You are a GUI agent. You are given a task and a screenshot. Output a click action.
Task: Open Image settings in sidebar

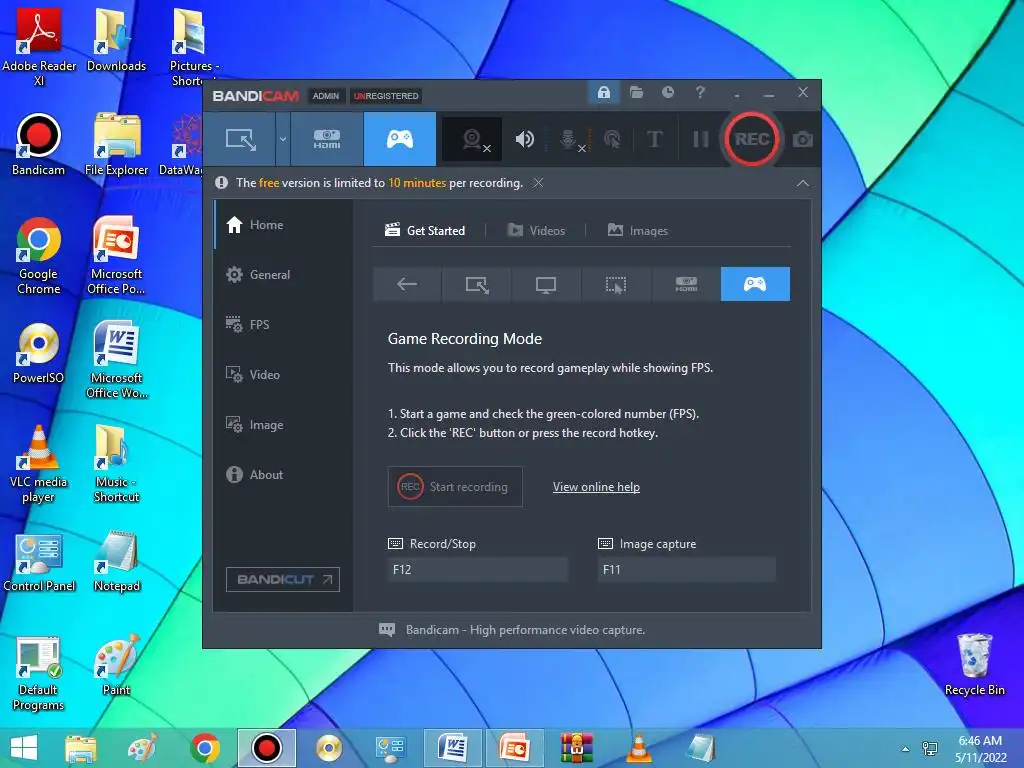pos(282,425)
